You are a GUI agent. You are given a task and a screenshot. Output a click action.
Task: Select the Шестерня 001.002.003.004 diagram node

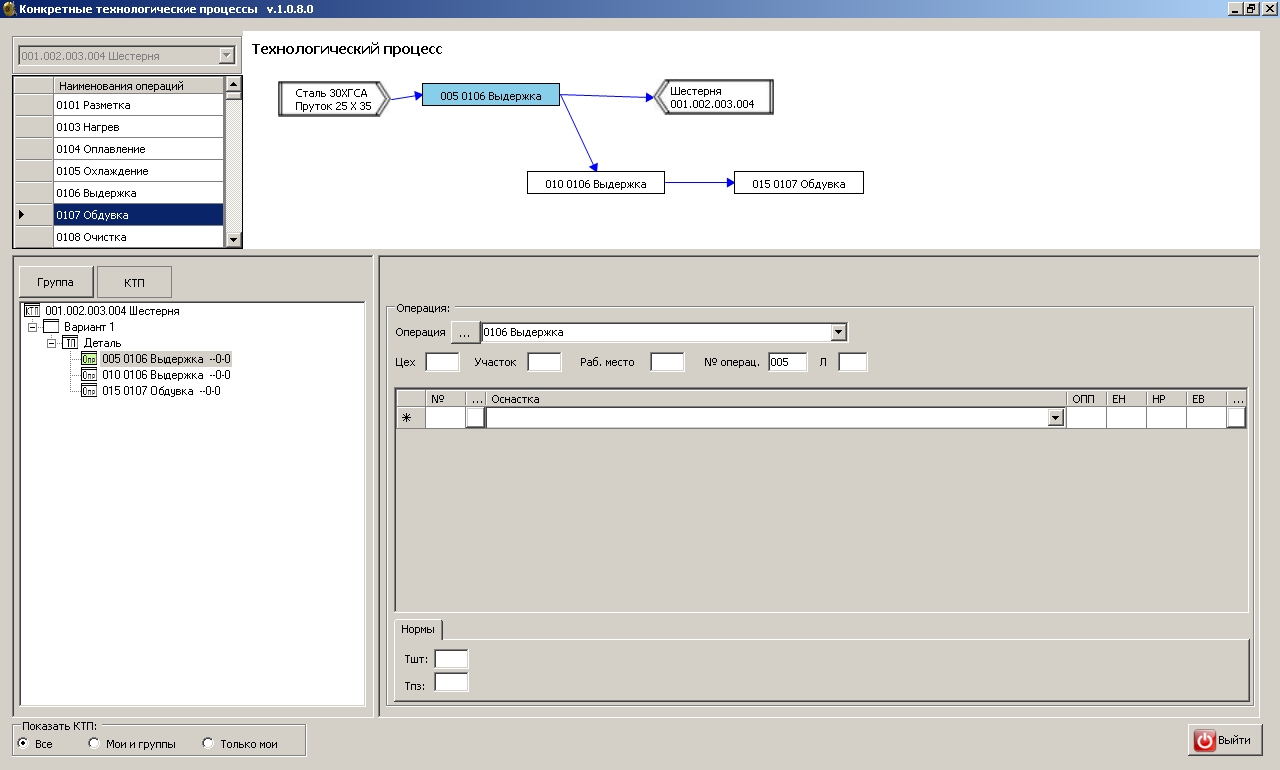pyautogui.click(x=713, y=97)
